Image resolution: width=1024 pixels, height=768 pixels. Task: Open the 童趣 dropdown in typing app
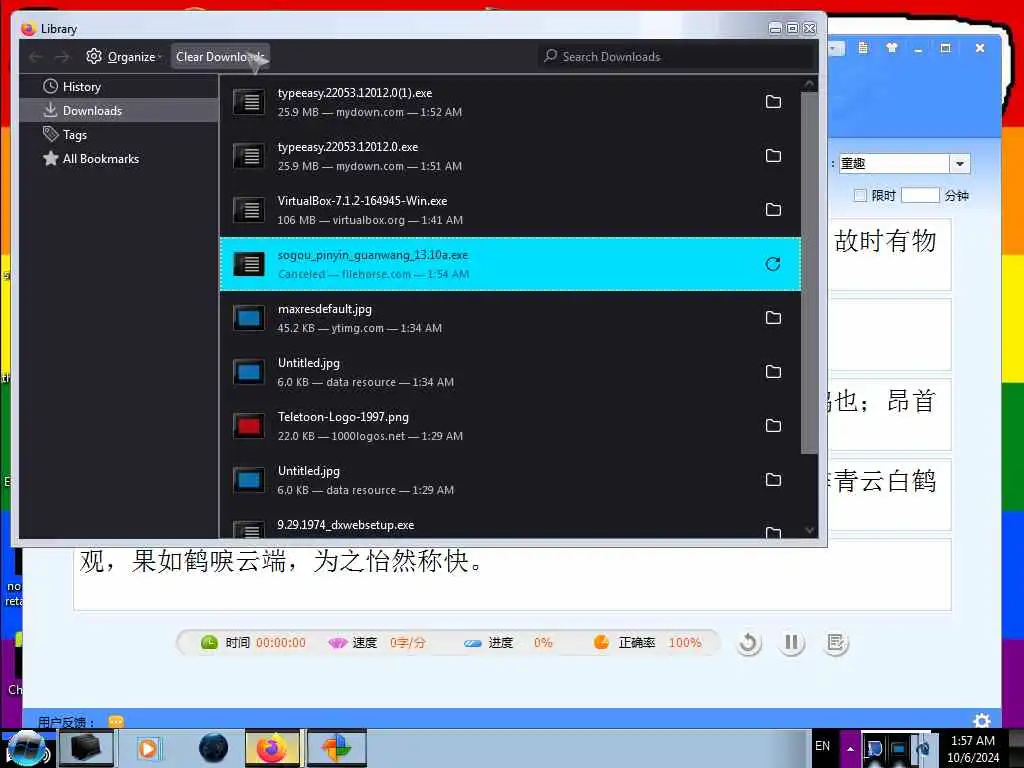coord(959,163)
